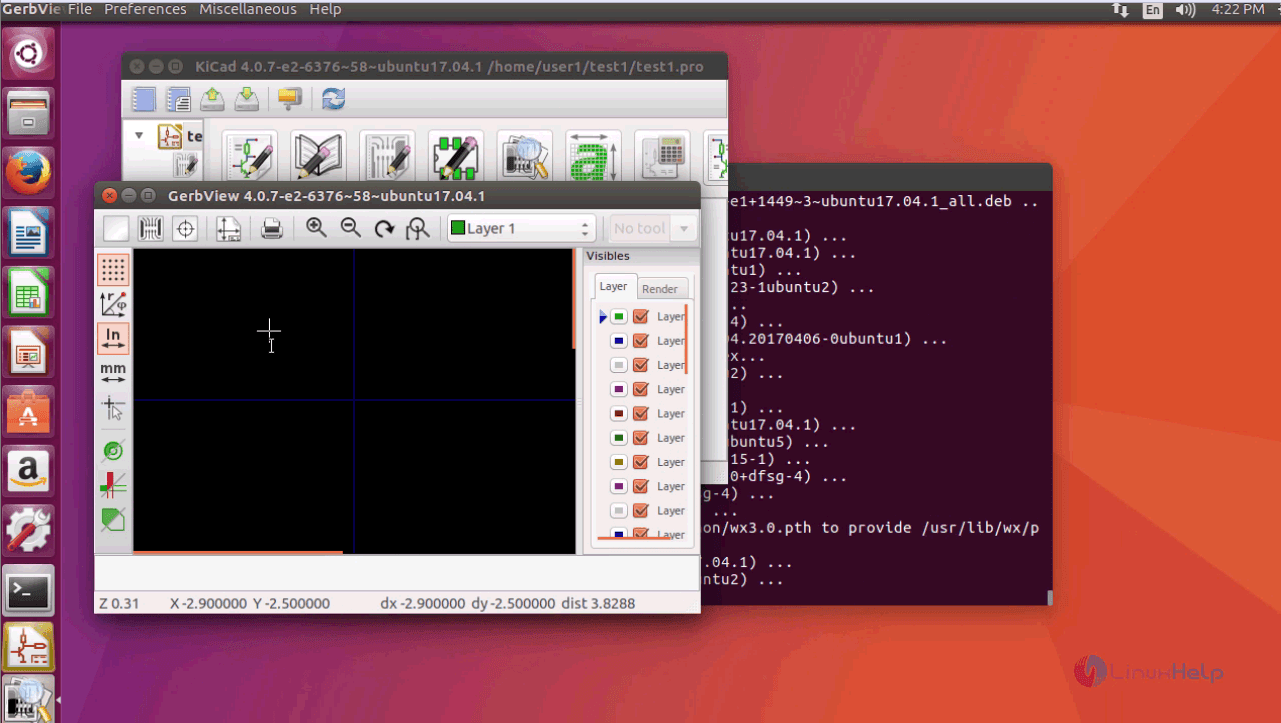This screenshot has width=1281, height=723.
Task: Click the Print icon in GerbView
Action: 272,229
